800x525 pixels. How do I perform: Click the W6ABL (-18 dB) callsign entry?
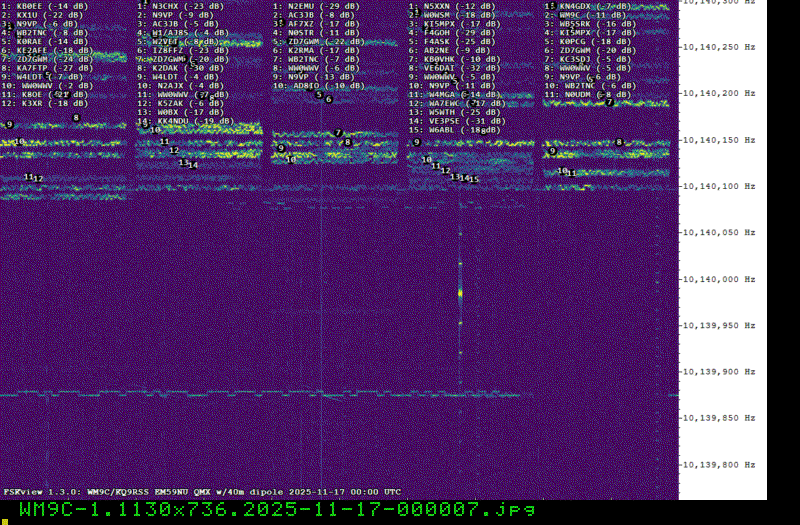click(x=456, y=130)
